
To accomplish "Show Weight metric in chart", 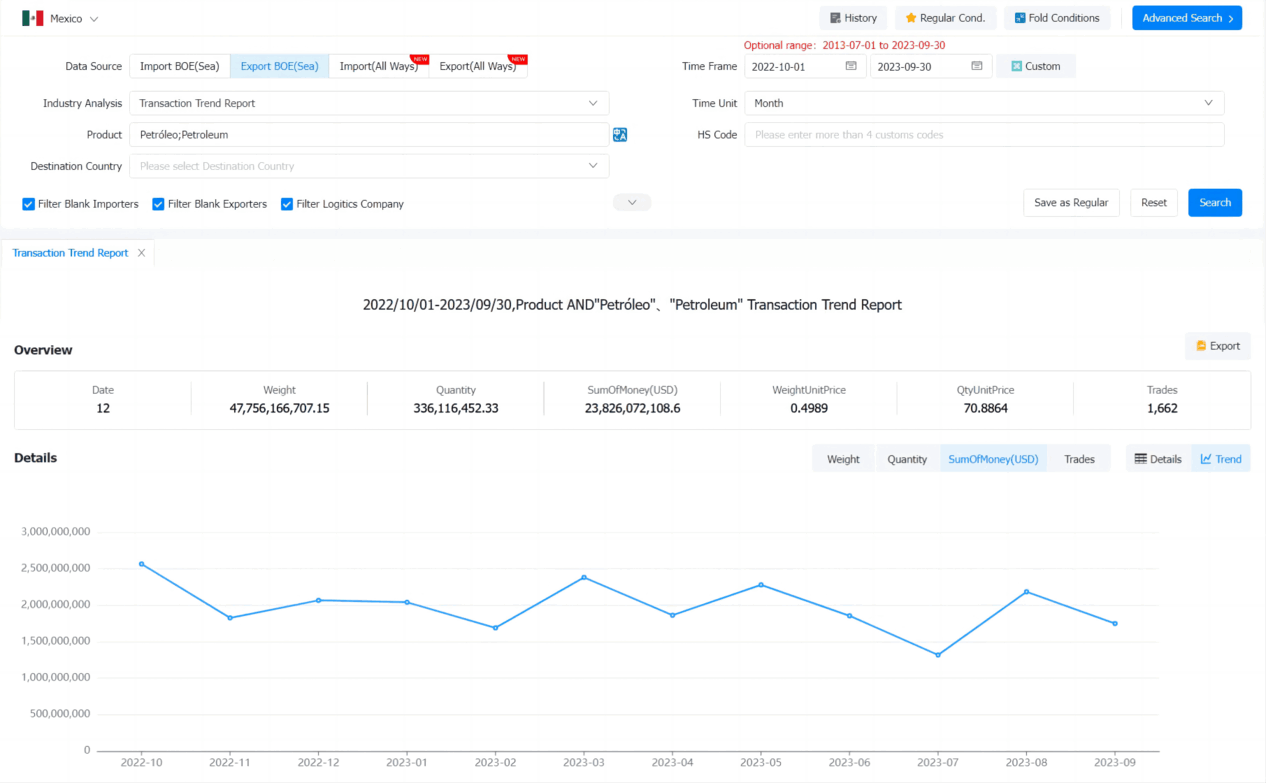I will click(843, 459).
